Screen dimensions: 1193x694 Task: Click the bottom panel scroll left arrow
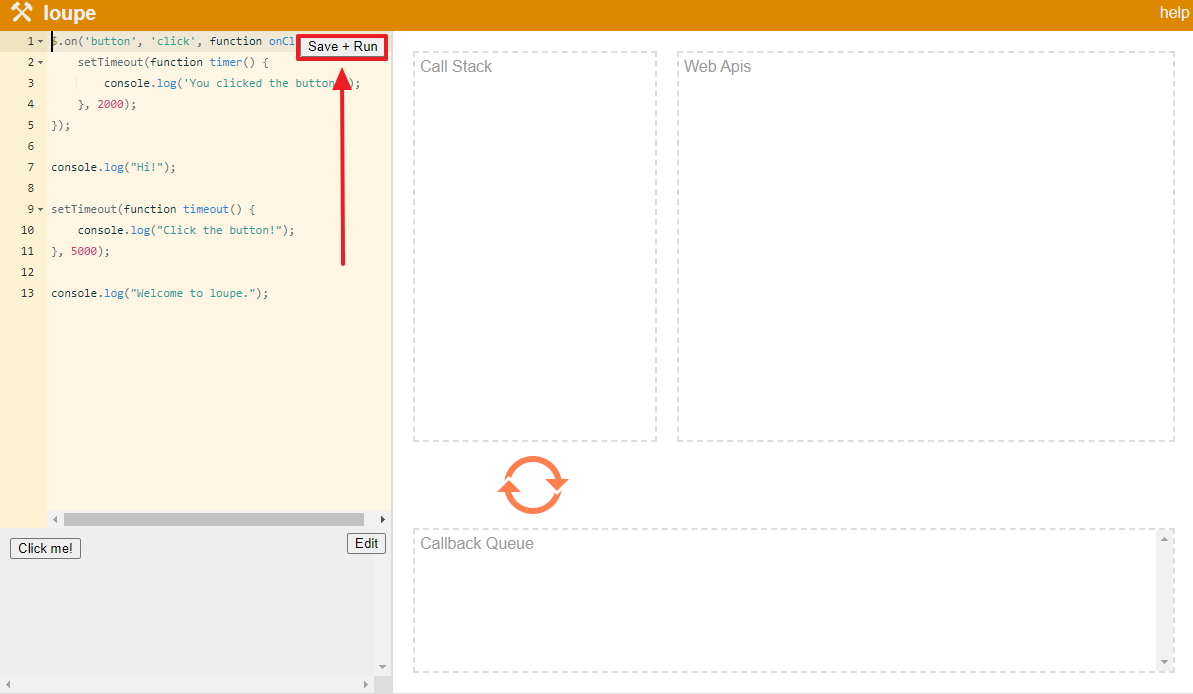(8, 684)
